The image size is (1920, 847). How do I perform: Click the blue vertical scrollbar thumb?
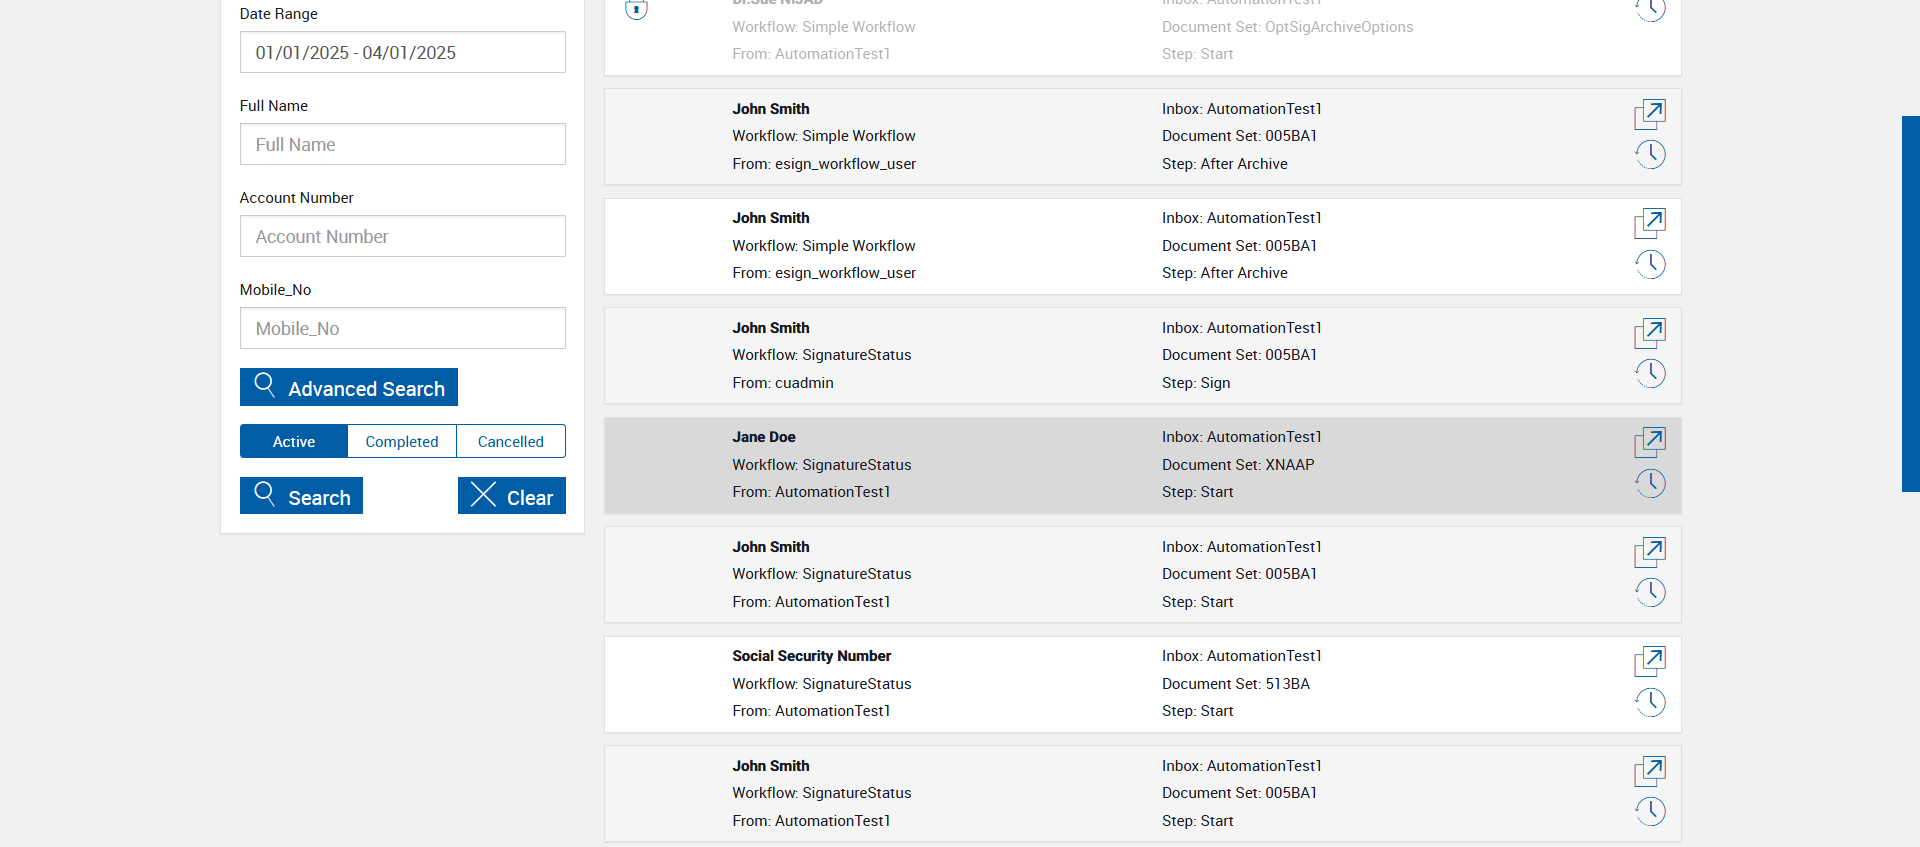pyautogui.click(x=1910, y=304)
